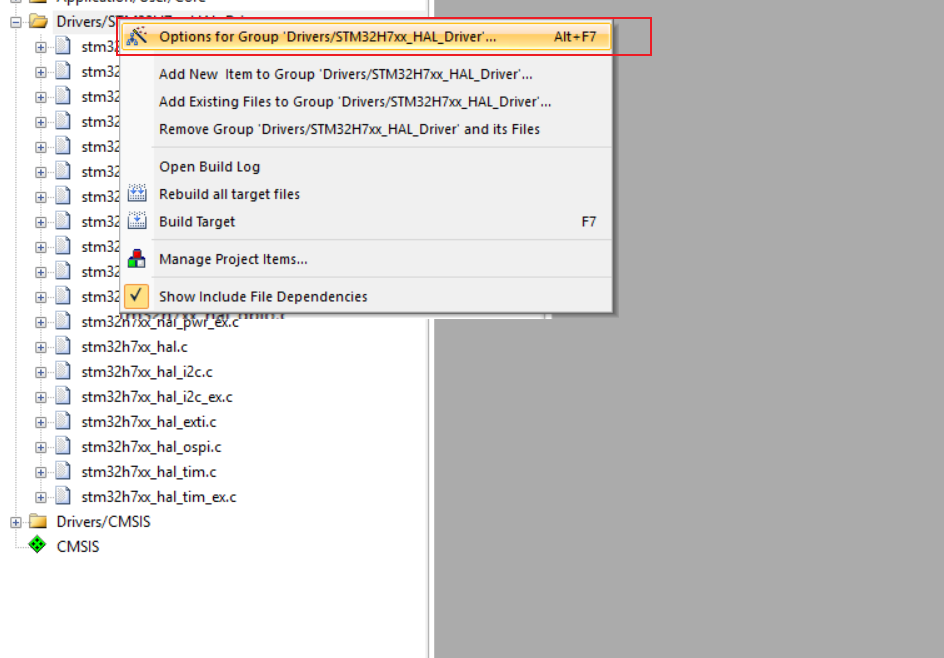The image size is (944, 658).
Task: Select stm32h7xx_hal_tim.c file name
Action: 149,472
